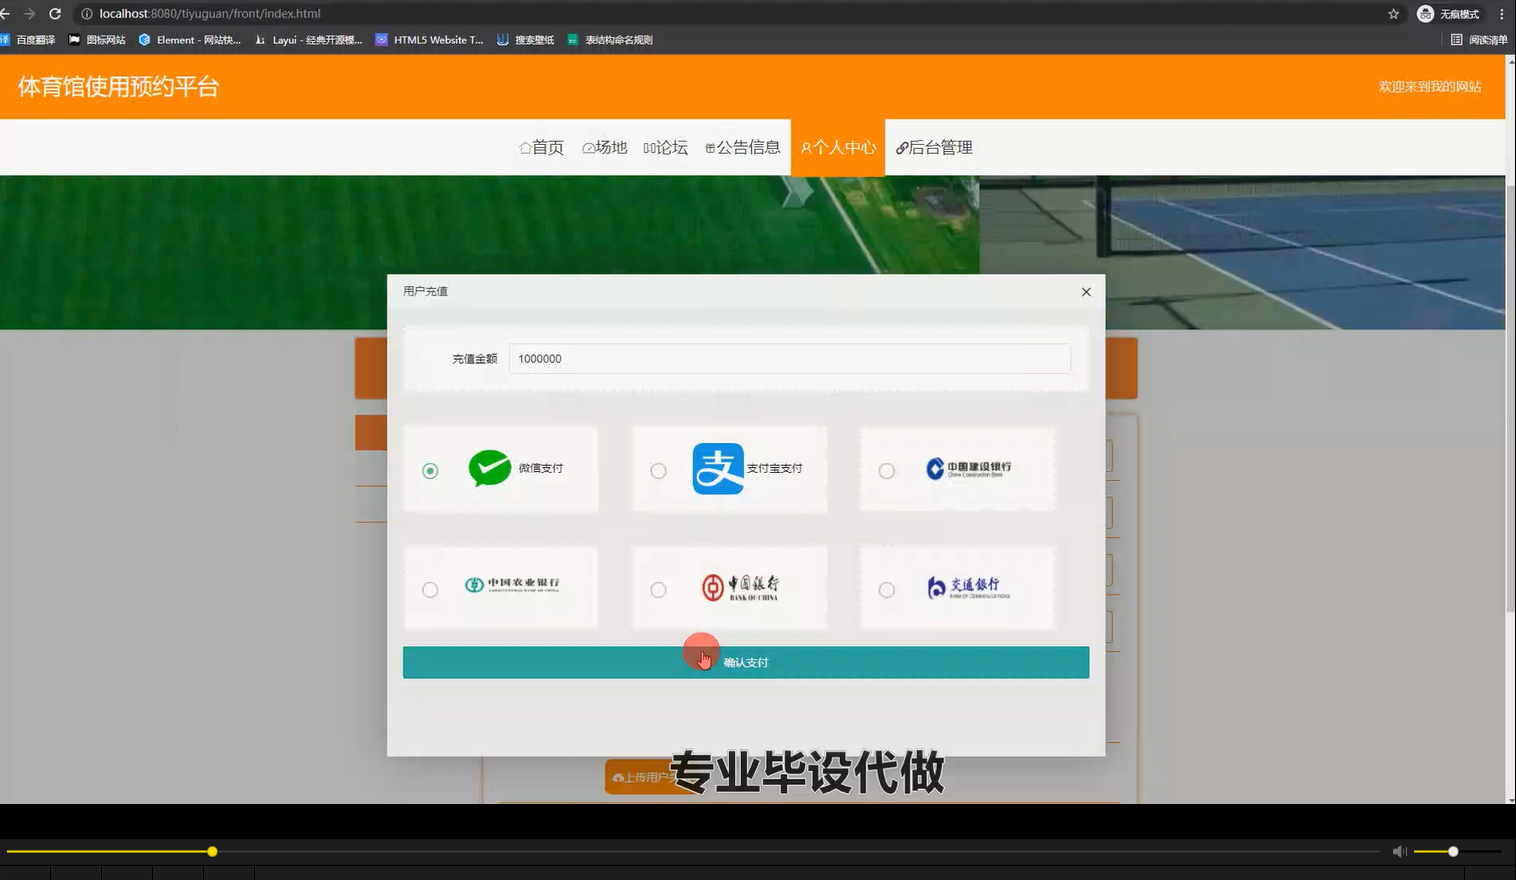Click the Bank of Communications logo
Screen dimensions: 1516x880
(x=971, y=588)
